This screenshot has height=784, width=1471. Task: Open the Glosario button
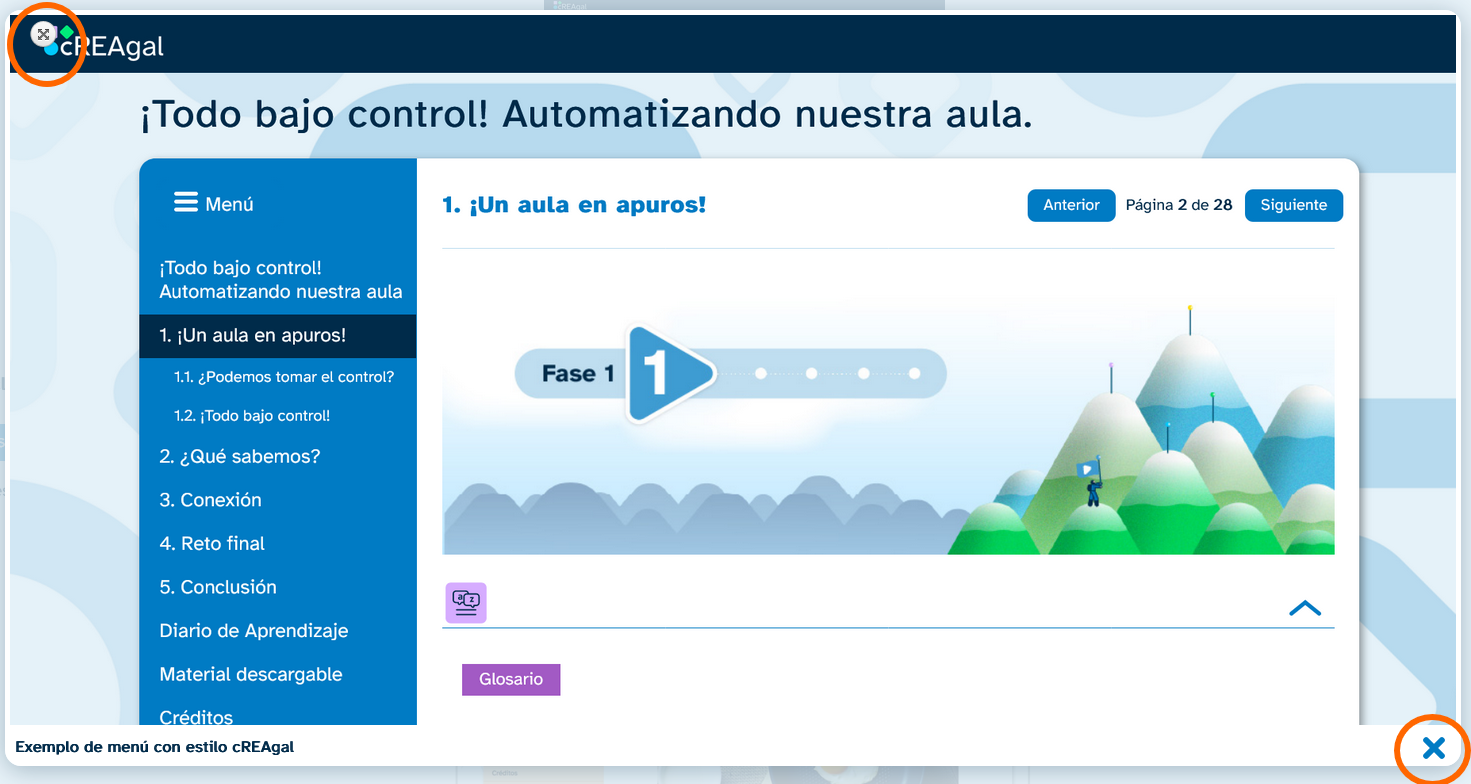511,679
